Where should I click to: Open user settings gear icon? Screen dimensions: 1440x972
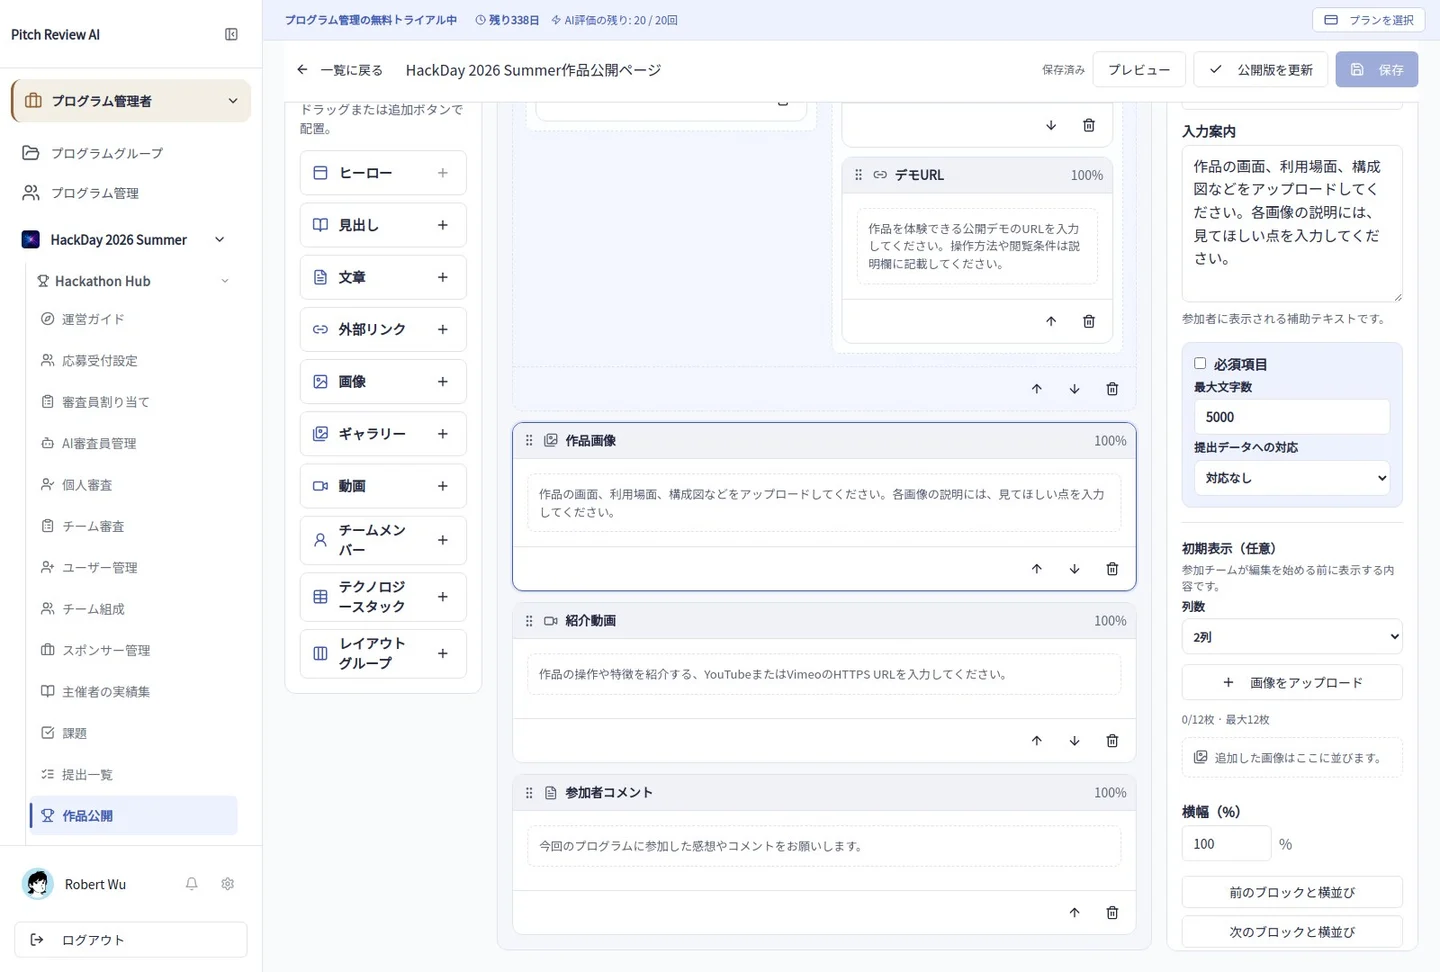click(x=228, y=884)
